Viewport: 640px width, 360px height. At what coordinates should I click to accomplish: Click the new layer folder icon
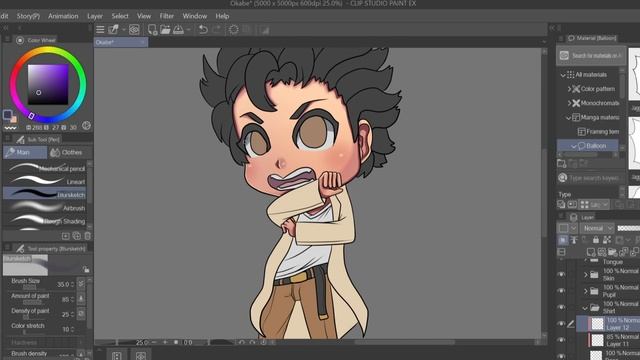coord(612,252)
